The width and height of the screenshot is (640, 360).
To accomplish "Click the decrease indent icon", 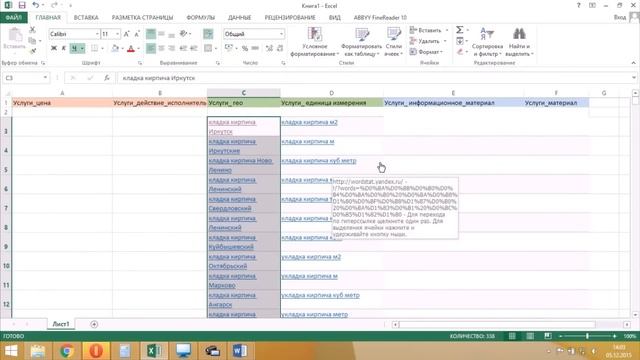I will click(183, 48).
